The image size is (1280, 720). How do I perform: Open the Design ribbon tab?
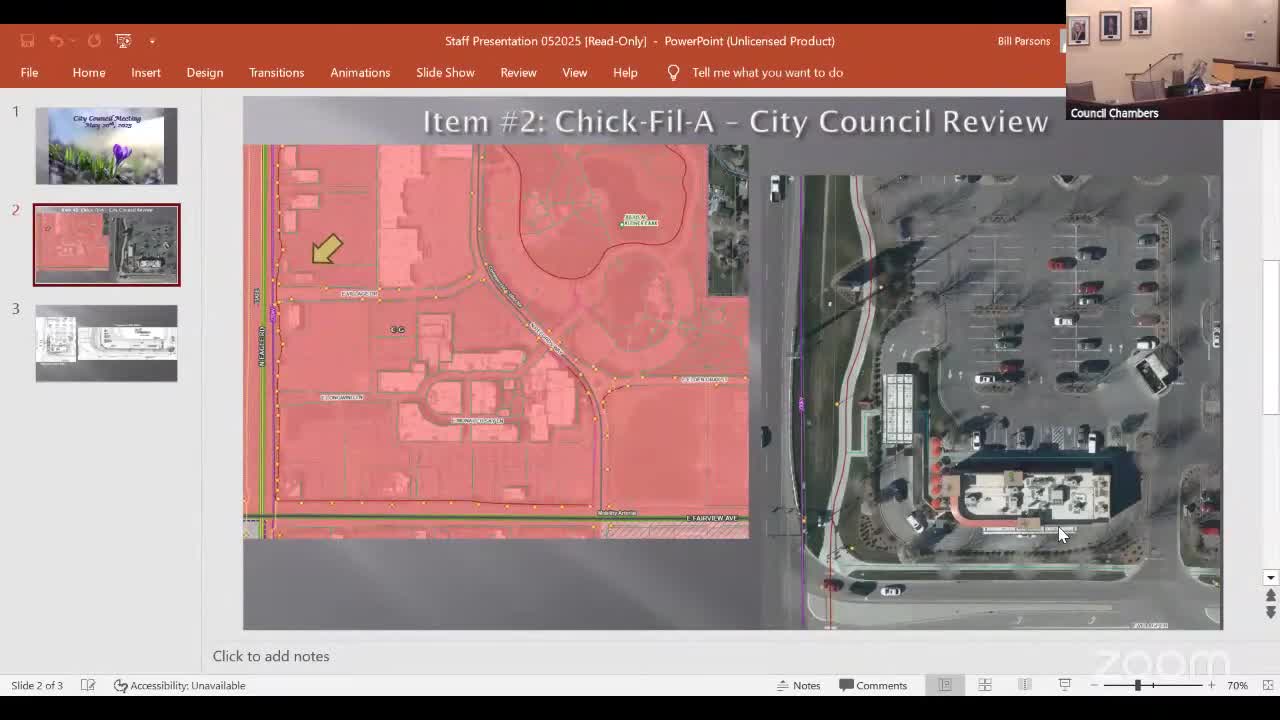point(205,72)
